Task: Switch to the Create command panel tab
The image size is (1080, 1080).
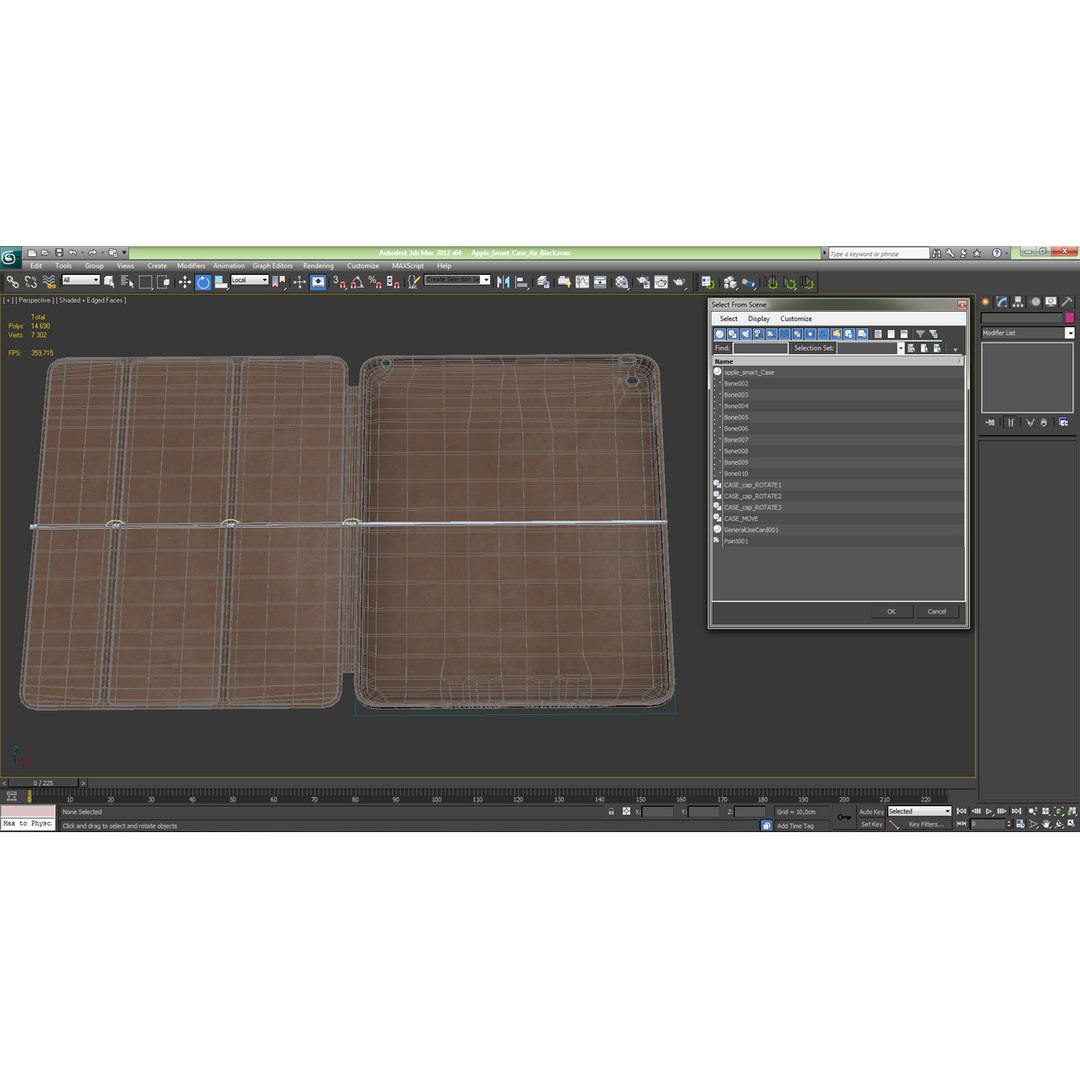Action: pyautogui.click(x=986, y=302)
